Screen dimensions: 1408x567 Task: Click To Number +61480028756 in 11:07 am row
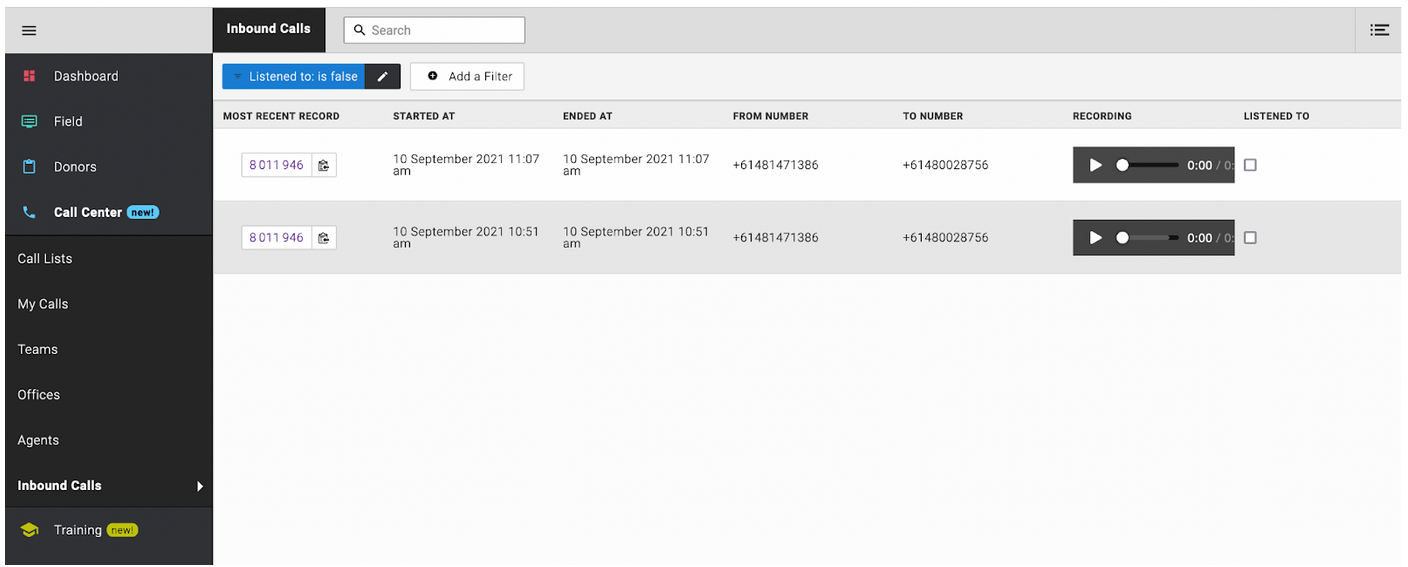tap(946, 165)
